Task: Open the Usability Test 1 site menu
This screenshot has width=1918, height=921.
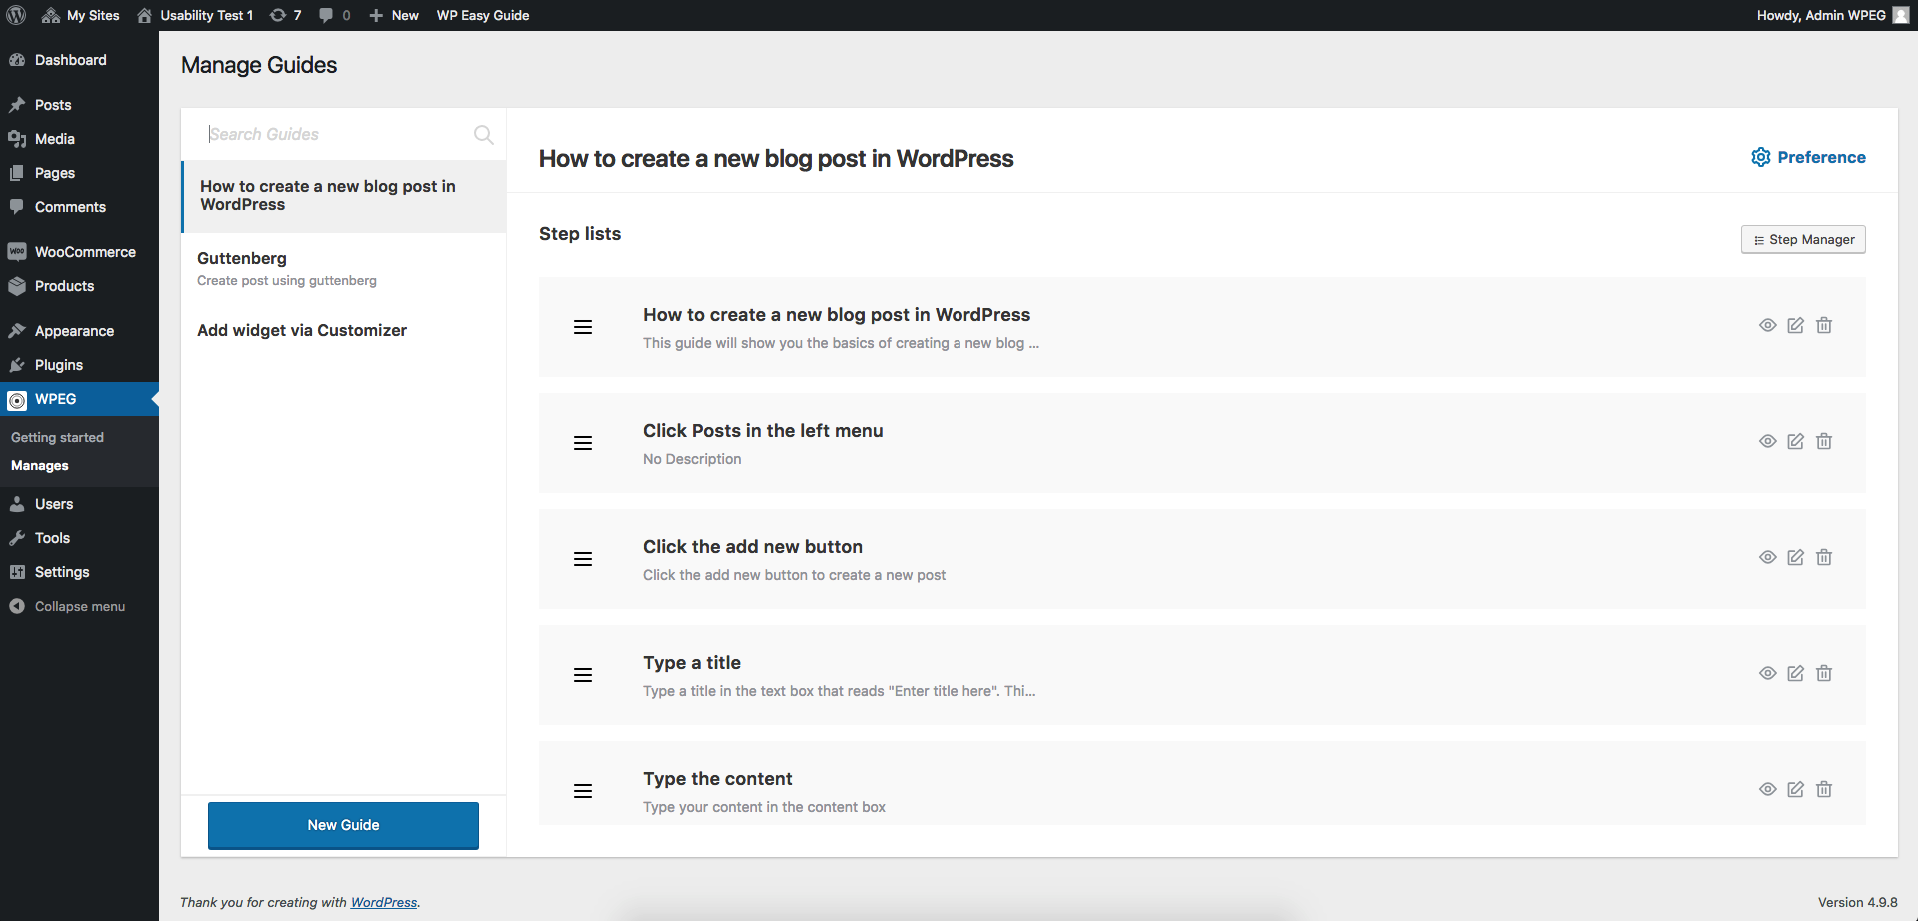Action: [194, 15]
